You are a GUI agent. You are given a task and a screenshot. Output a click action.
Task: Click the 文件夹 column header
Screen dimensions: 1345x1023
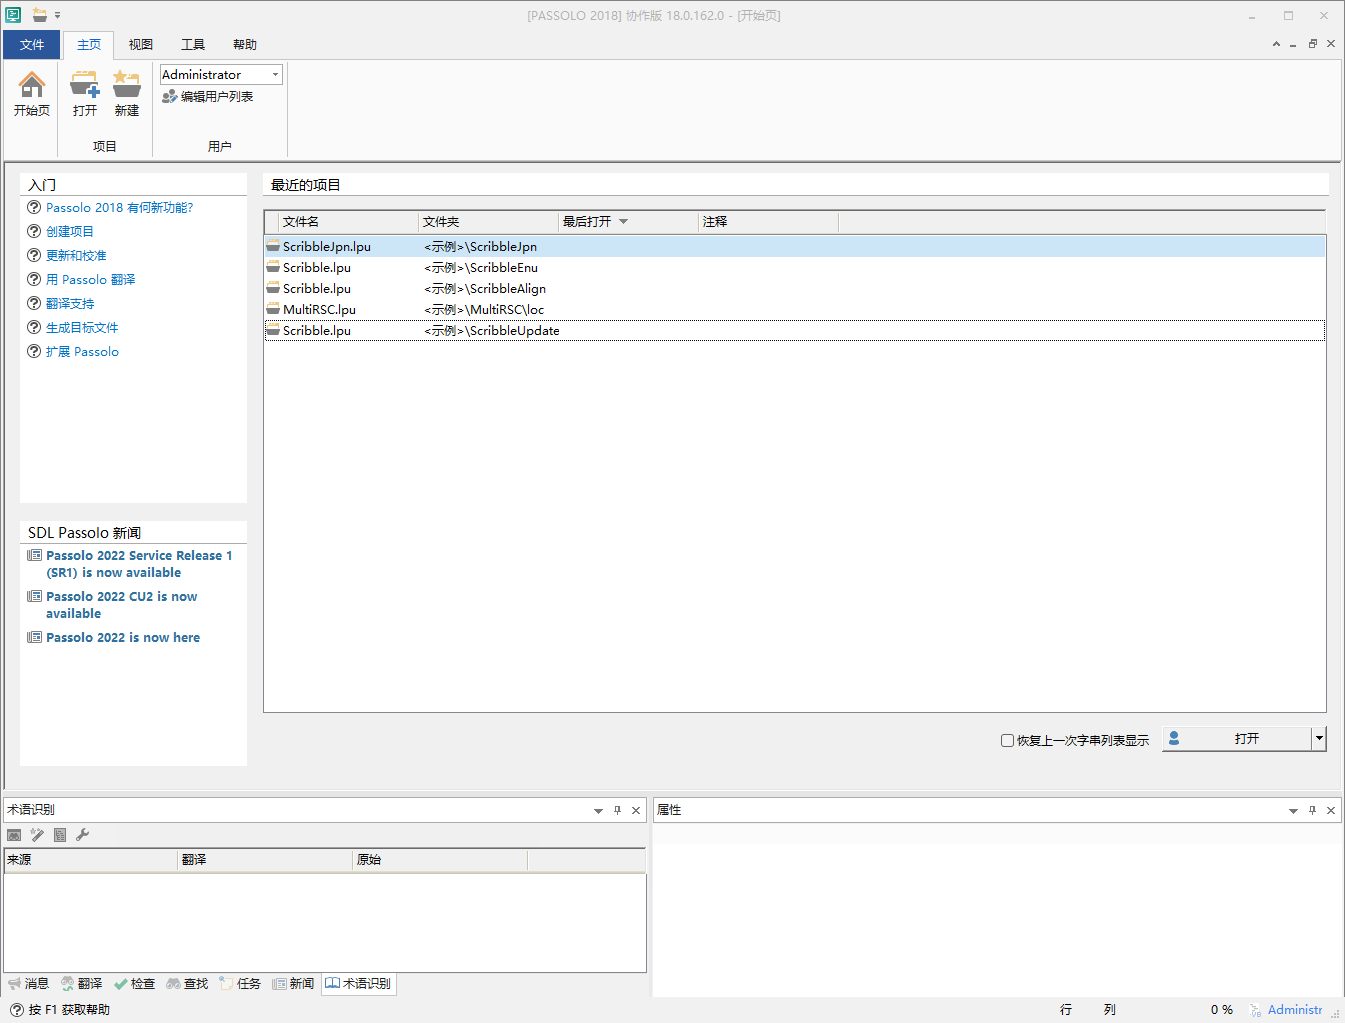[x=488, y=222]
